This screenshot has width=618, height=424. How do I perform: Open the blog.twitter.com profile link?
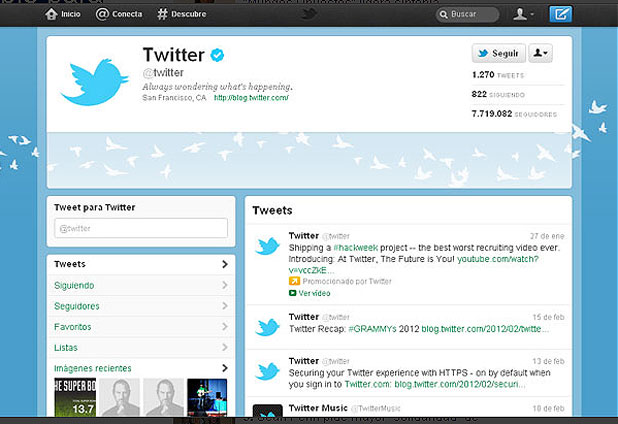pyautogui.click(x=251, y=98)
